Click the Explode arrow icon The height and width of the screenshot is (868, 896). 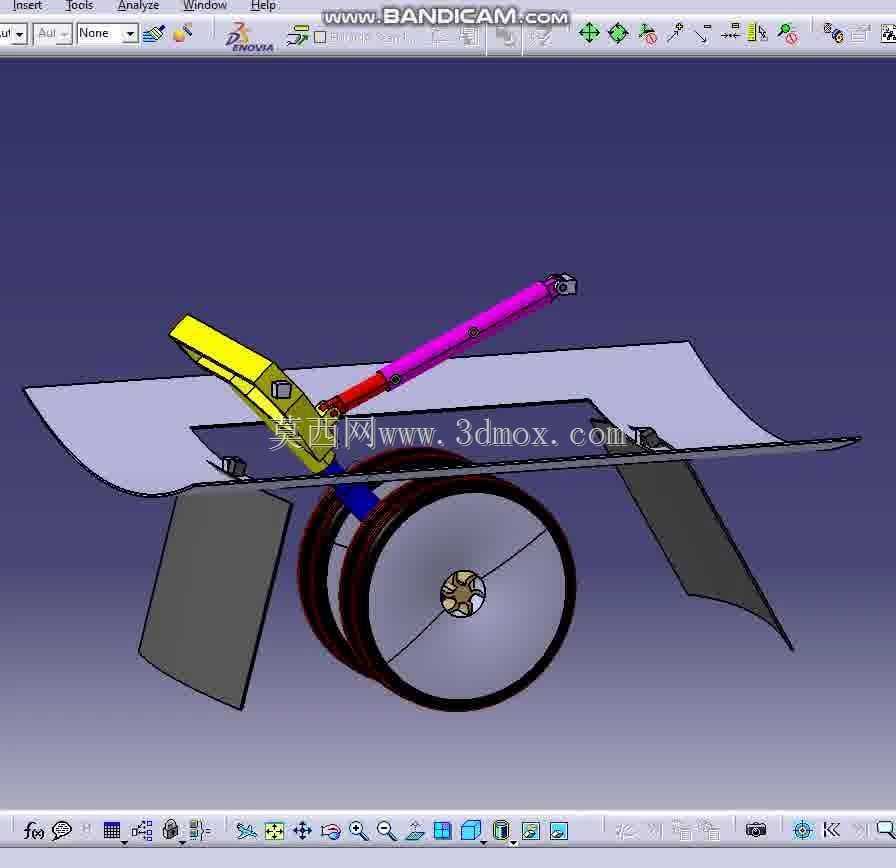[675, 32]
